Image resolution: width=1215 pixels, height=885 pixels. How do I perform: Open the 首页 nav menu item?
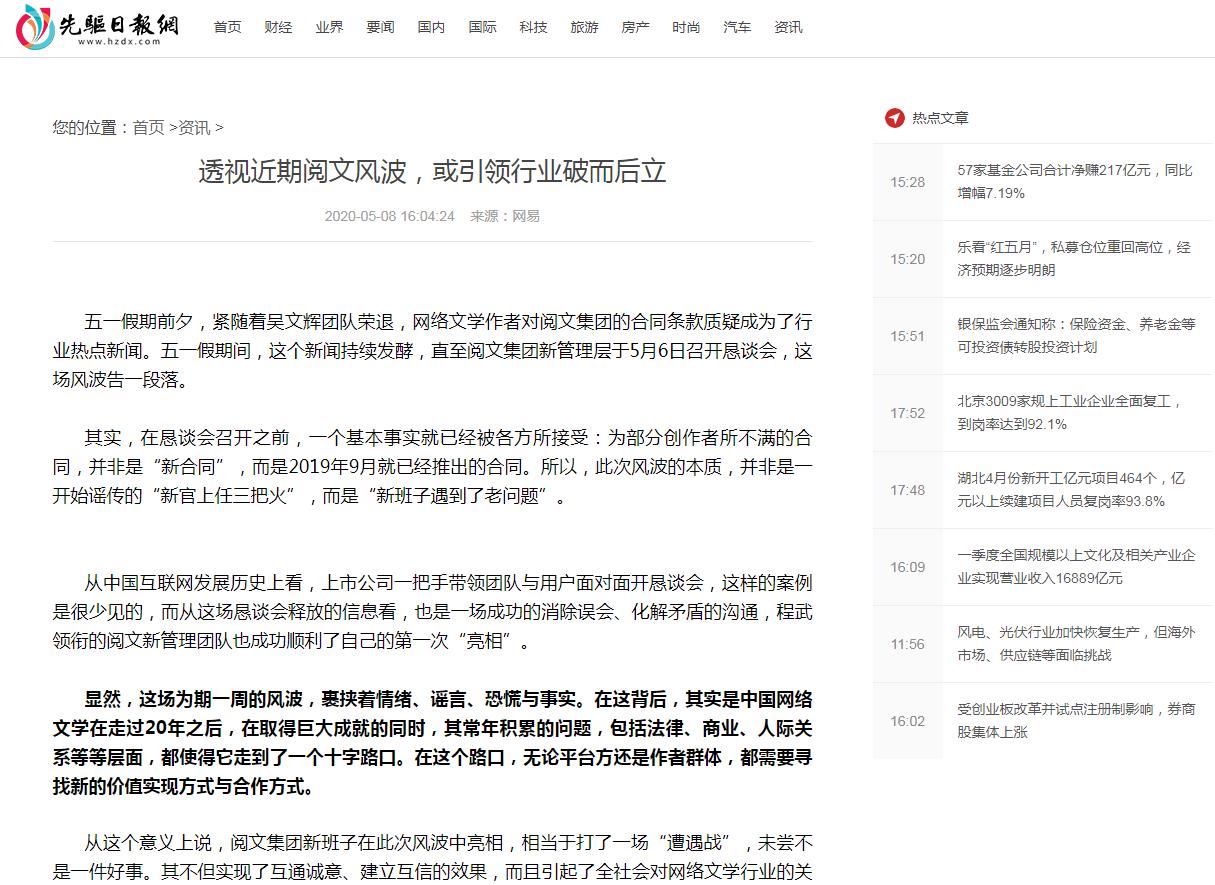[227, 27]
